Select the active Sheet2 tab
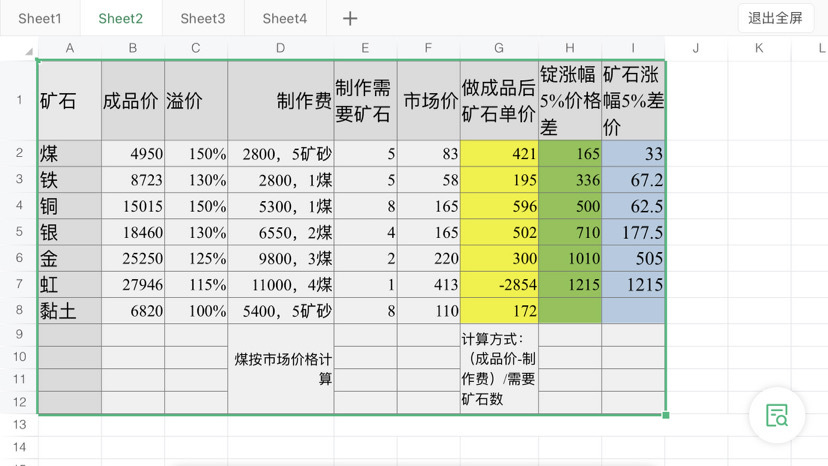 click(120, 18)
